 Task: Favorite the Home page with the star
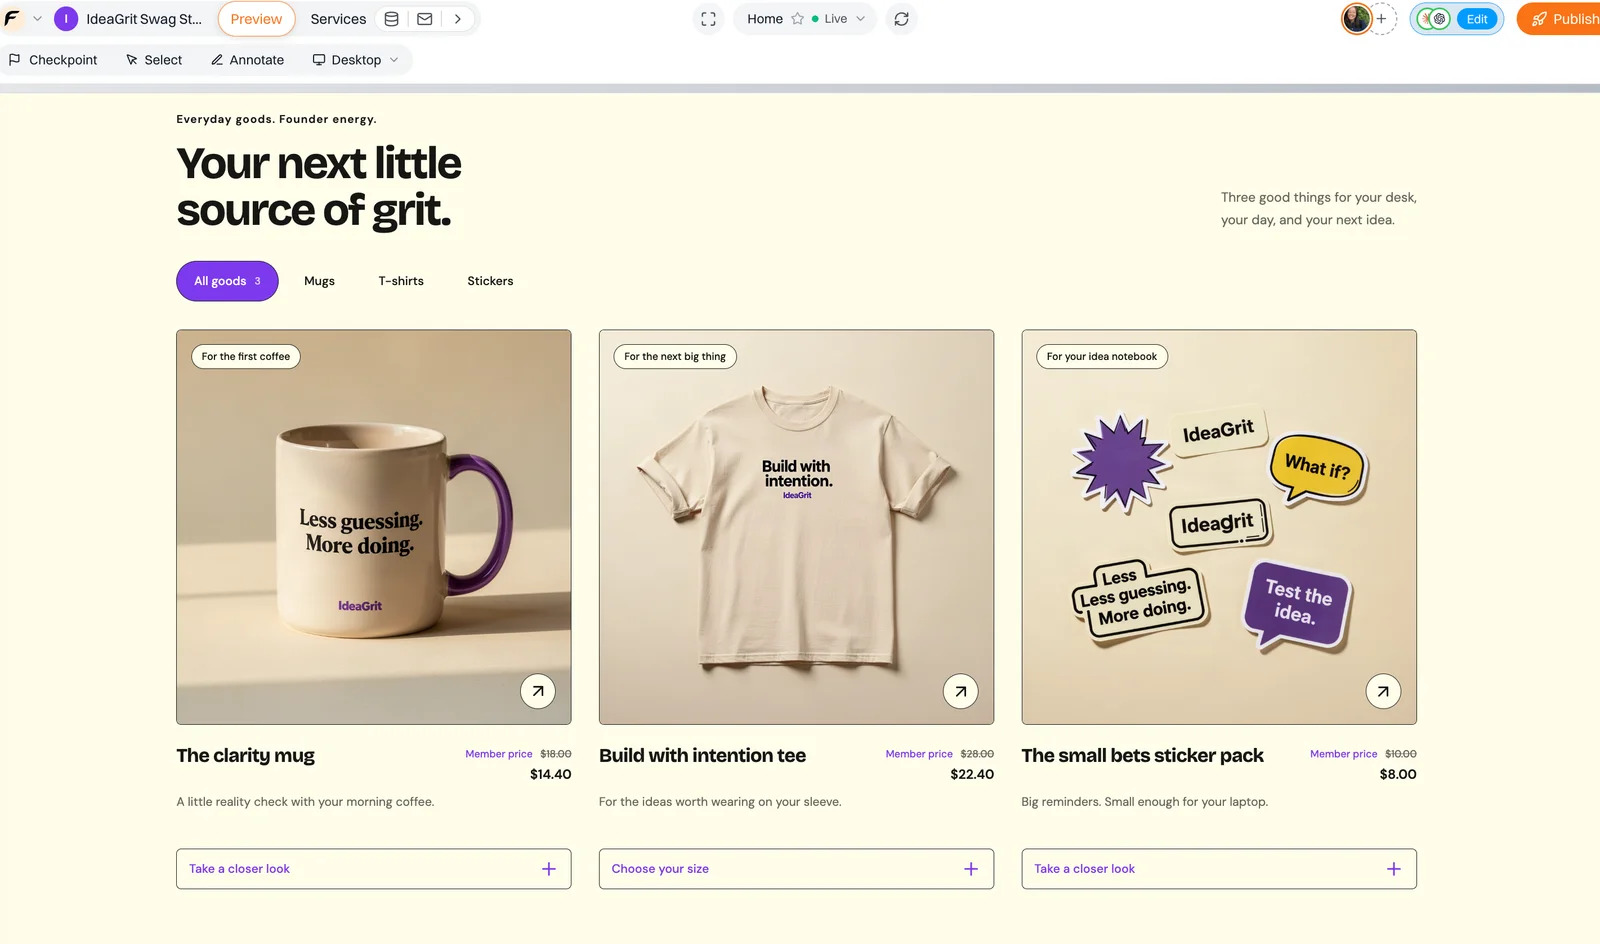797,19
